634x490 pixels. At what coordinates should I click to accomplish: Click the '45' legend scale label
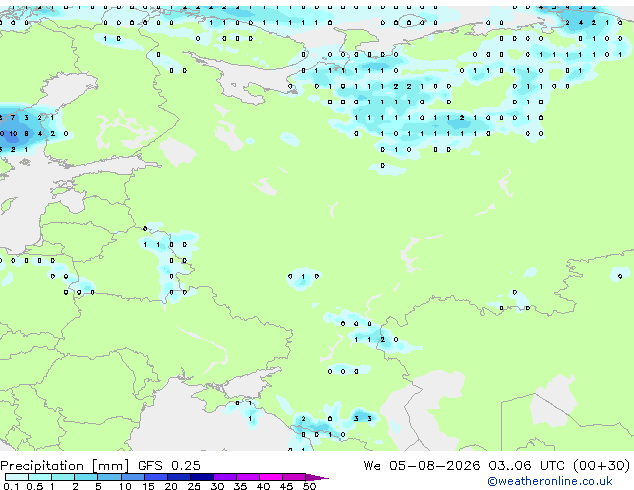click(x=286, y=486)
